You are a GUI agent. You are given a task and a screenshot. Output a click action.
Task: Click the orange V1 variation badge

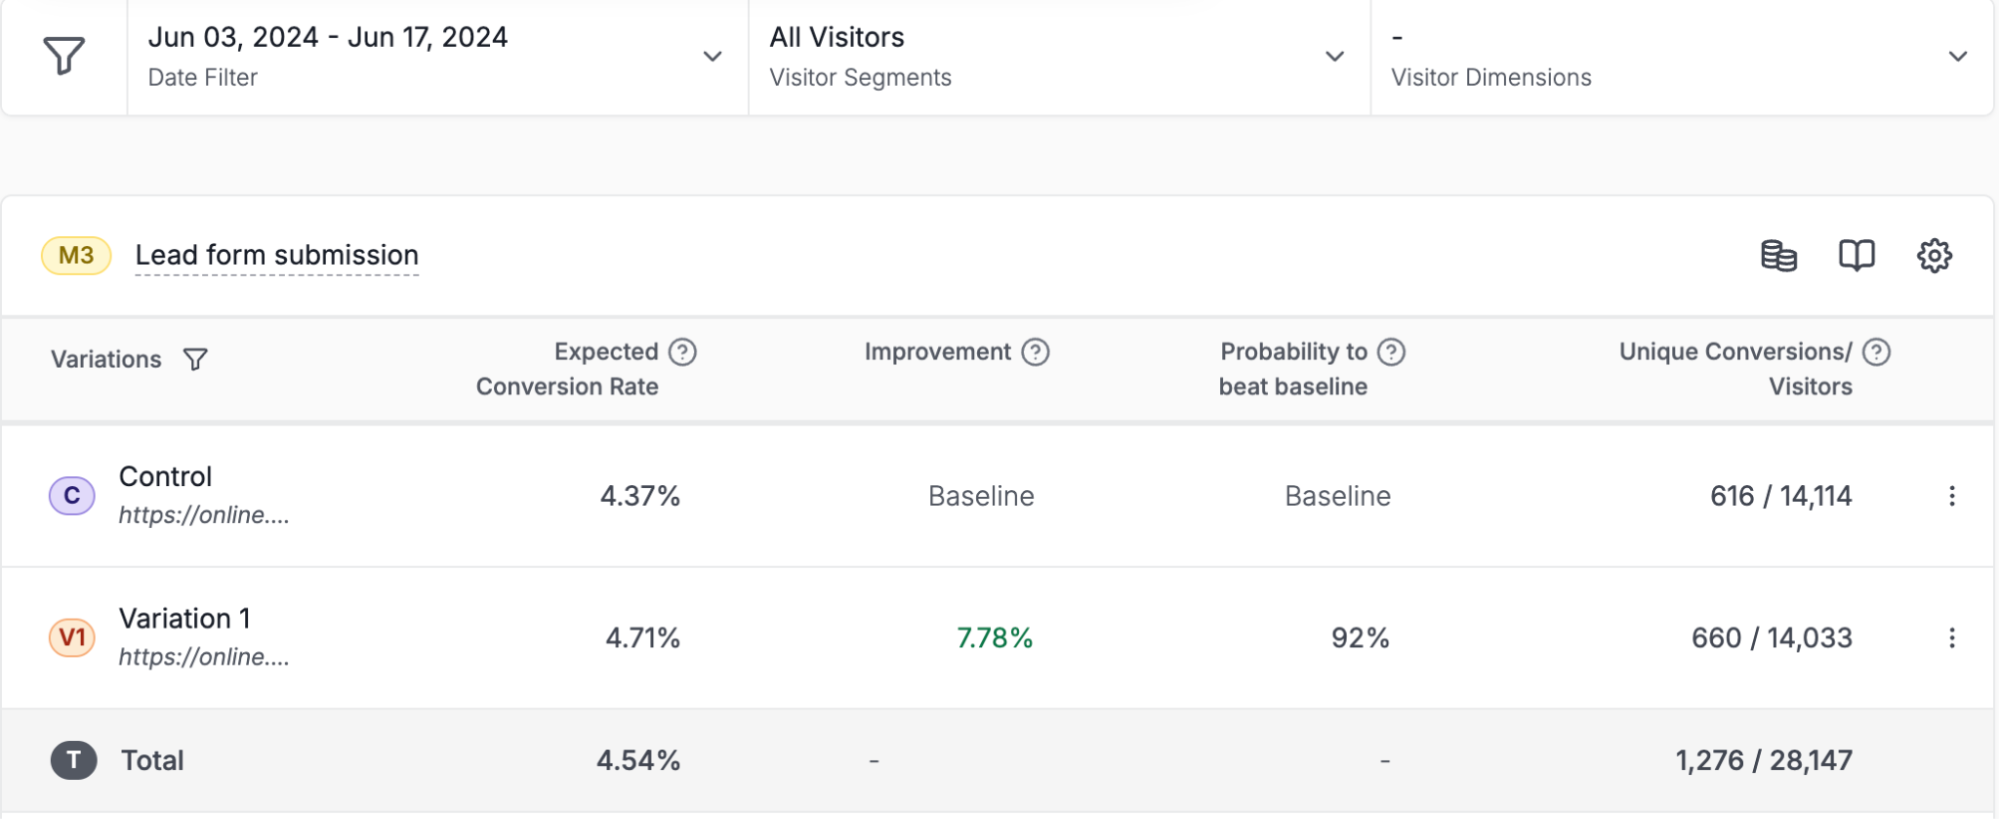[x=72, y=638]
